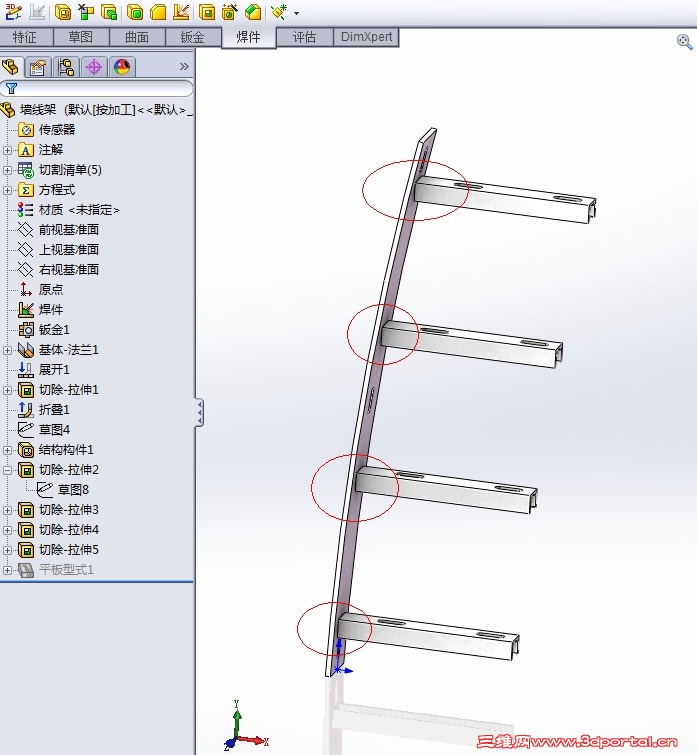Screen dimensions: 697x755
Task: Click the Extruded Boss/Base toolbar icon
Action: [x=110, y=12]
